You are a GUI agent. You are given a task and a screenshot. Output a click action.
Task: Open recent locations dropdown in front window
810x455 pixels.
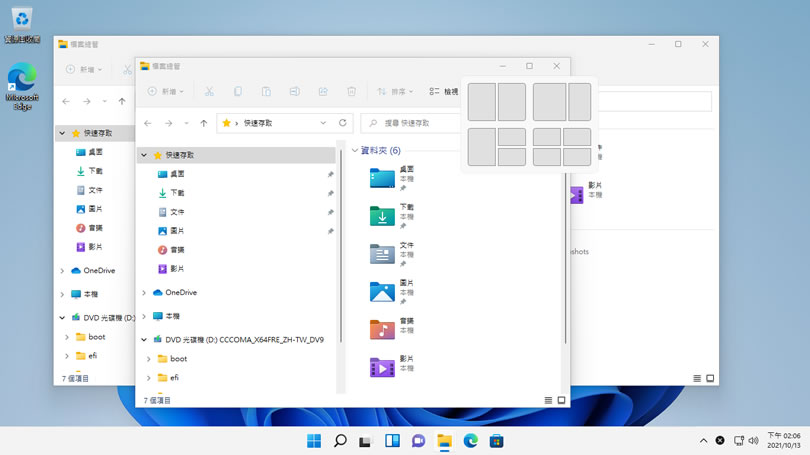[186, 123]
